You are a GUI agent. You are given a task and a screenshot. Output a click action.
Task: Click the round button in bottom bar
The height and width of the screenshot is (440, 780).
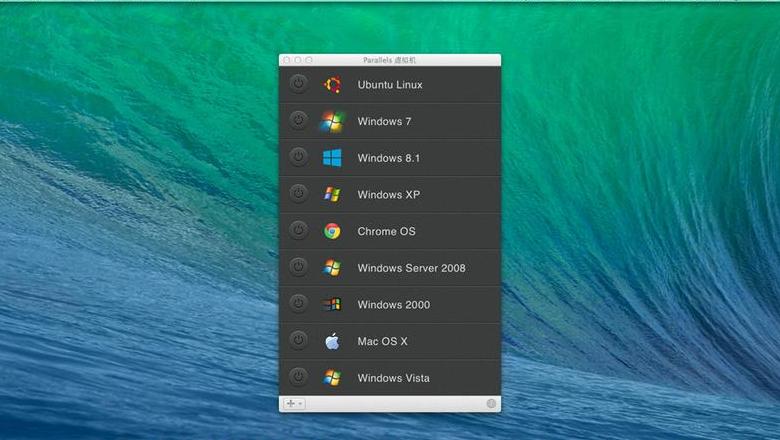point(491,404)
